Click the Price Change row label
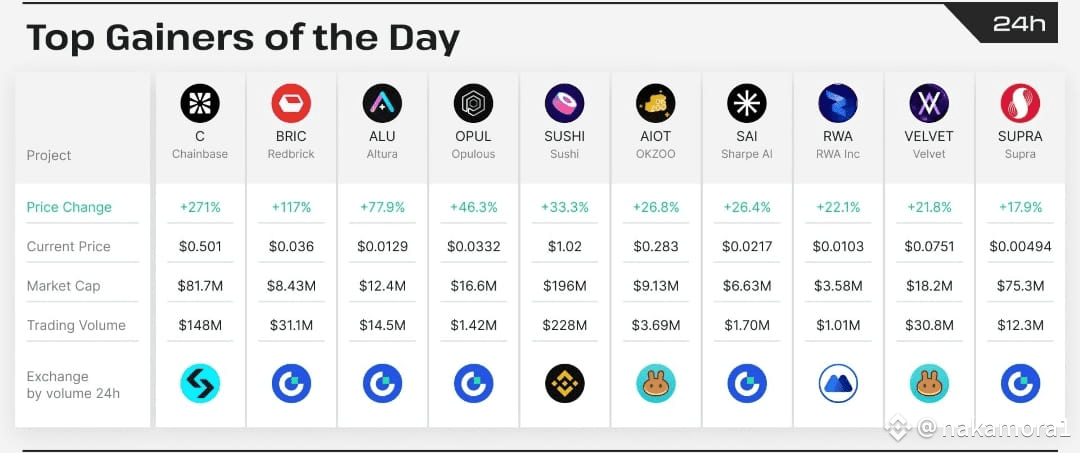The height and width of the screenshot is (453, 1080). click(x=69, y=207)
